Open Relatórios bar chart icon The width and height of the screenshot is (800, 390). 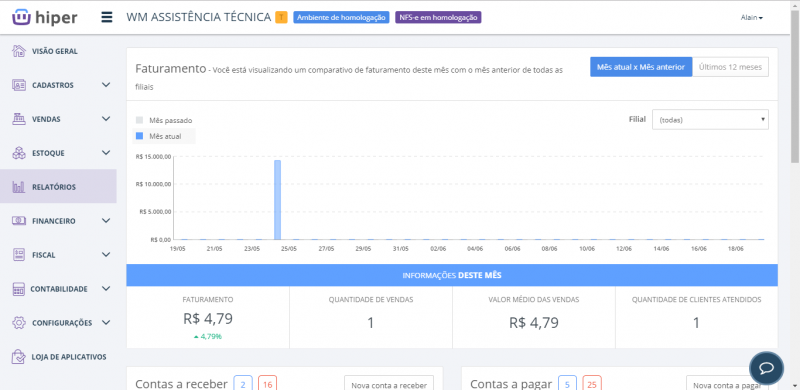19,187
